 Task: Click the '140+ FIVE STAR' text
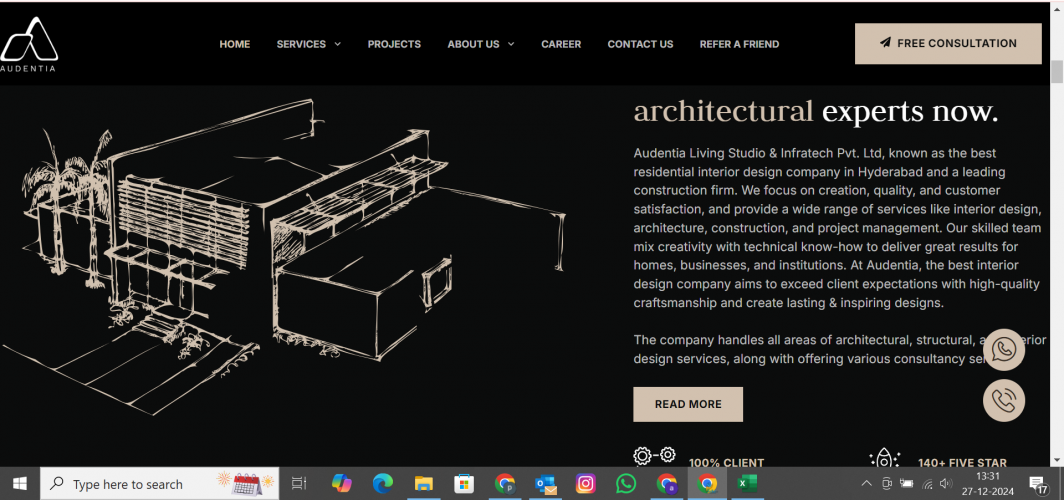coord(962,463)
